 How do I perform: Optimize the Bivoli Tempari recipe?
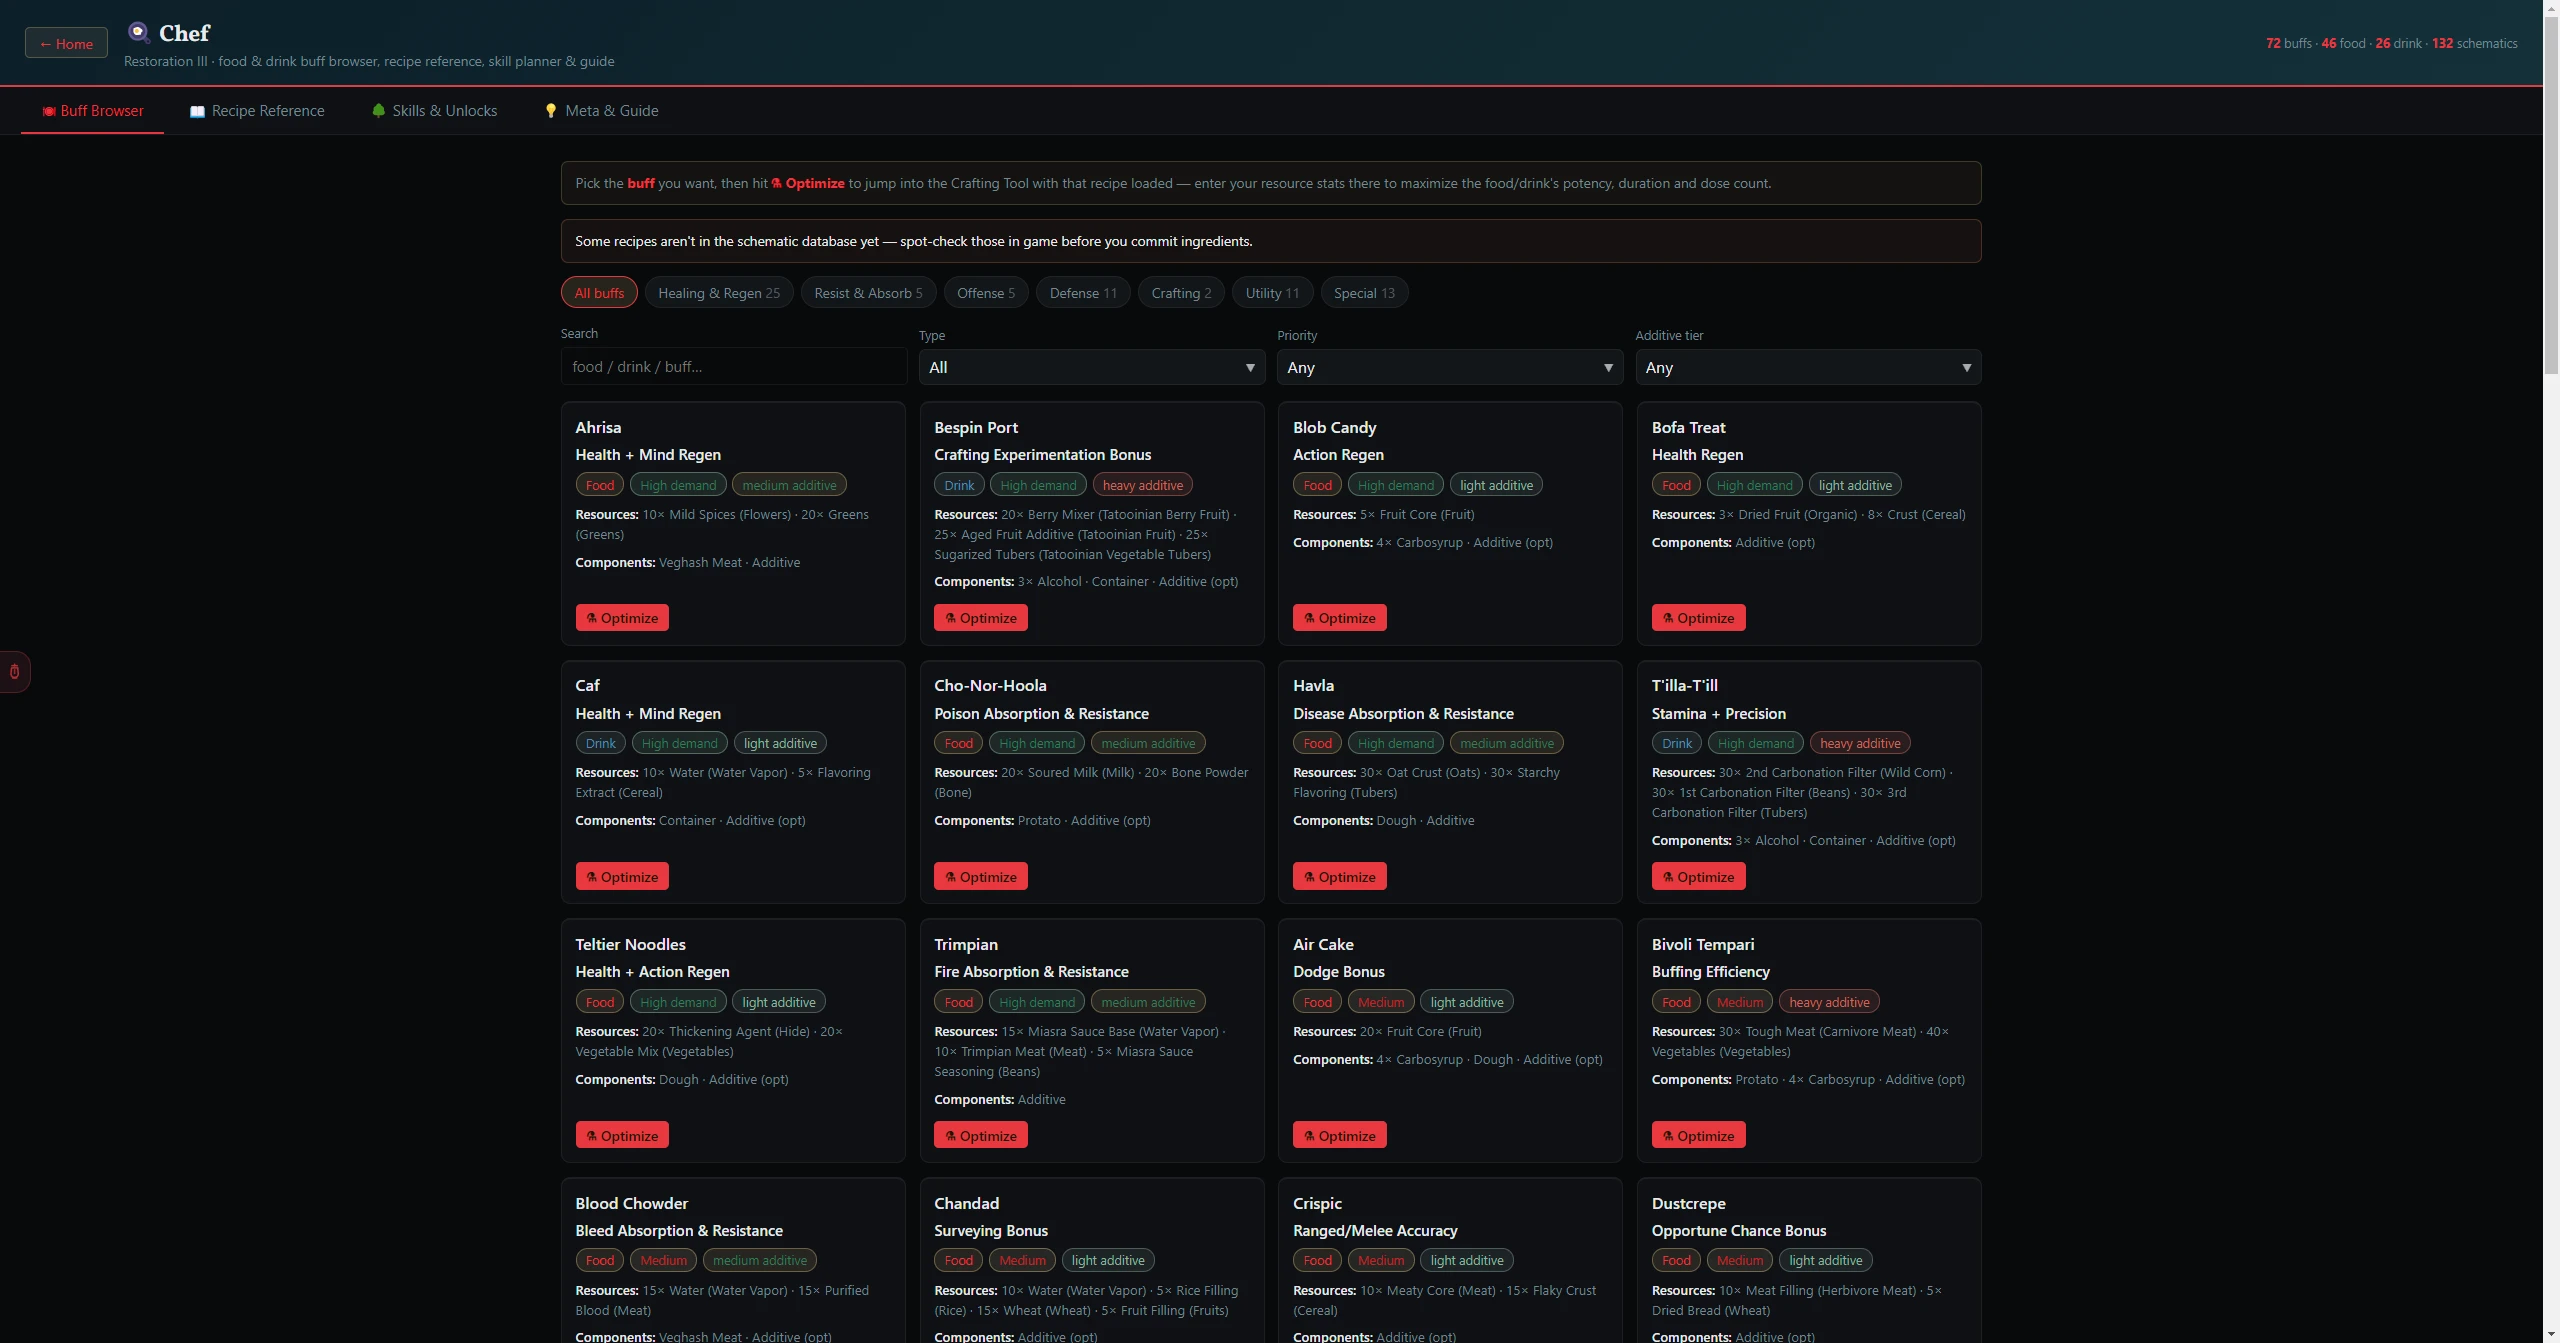click(x=1699, y=1136)
